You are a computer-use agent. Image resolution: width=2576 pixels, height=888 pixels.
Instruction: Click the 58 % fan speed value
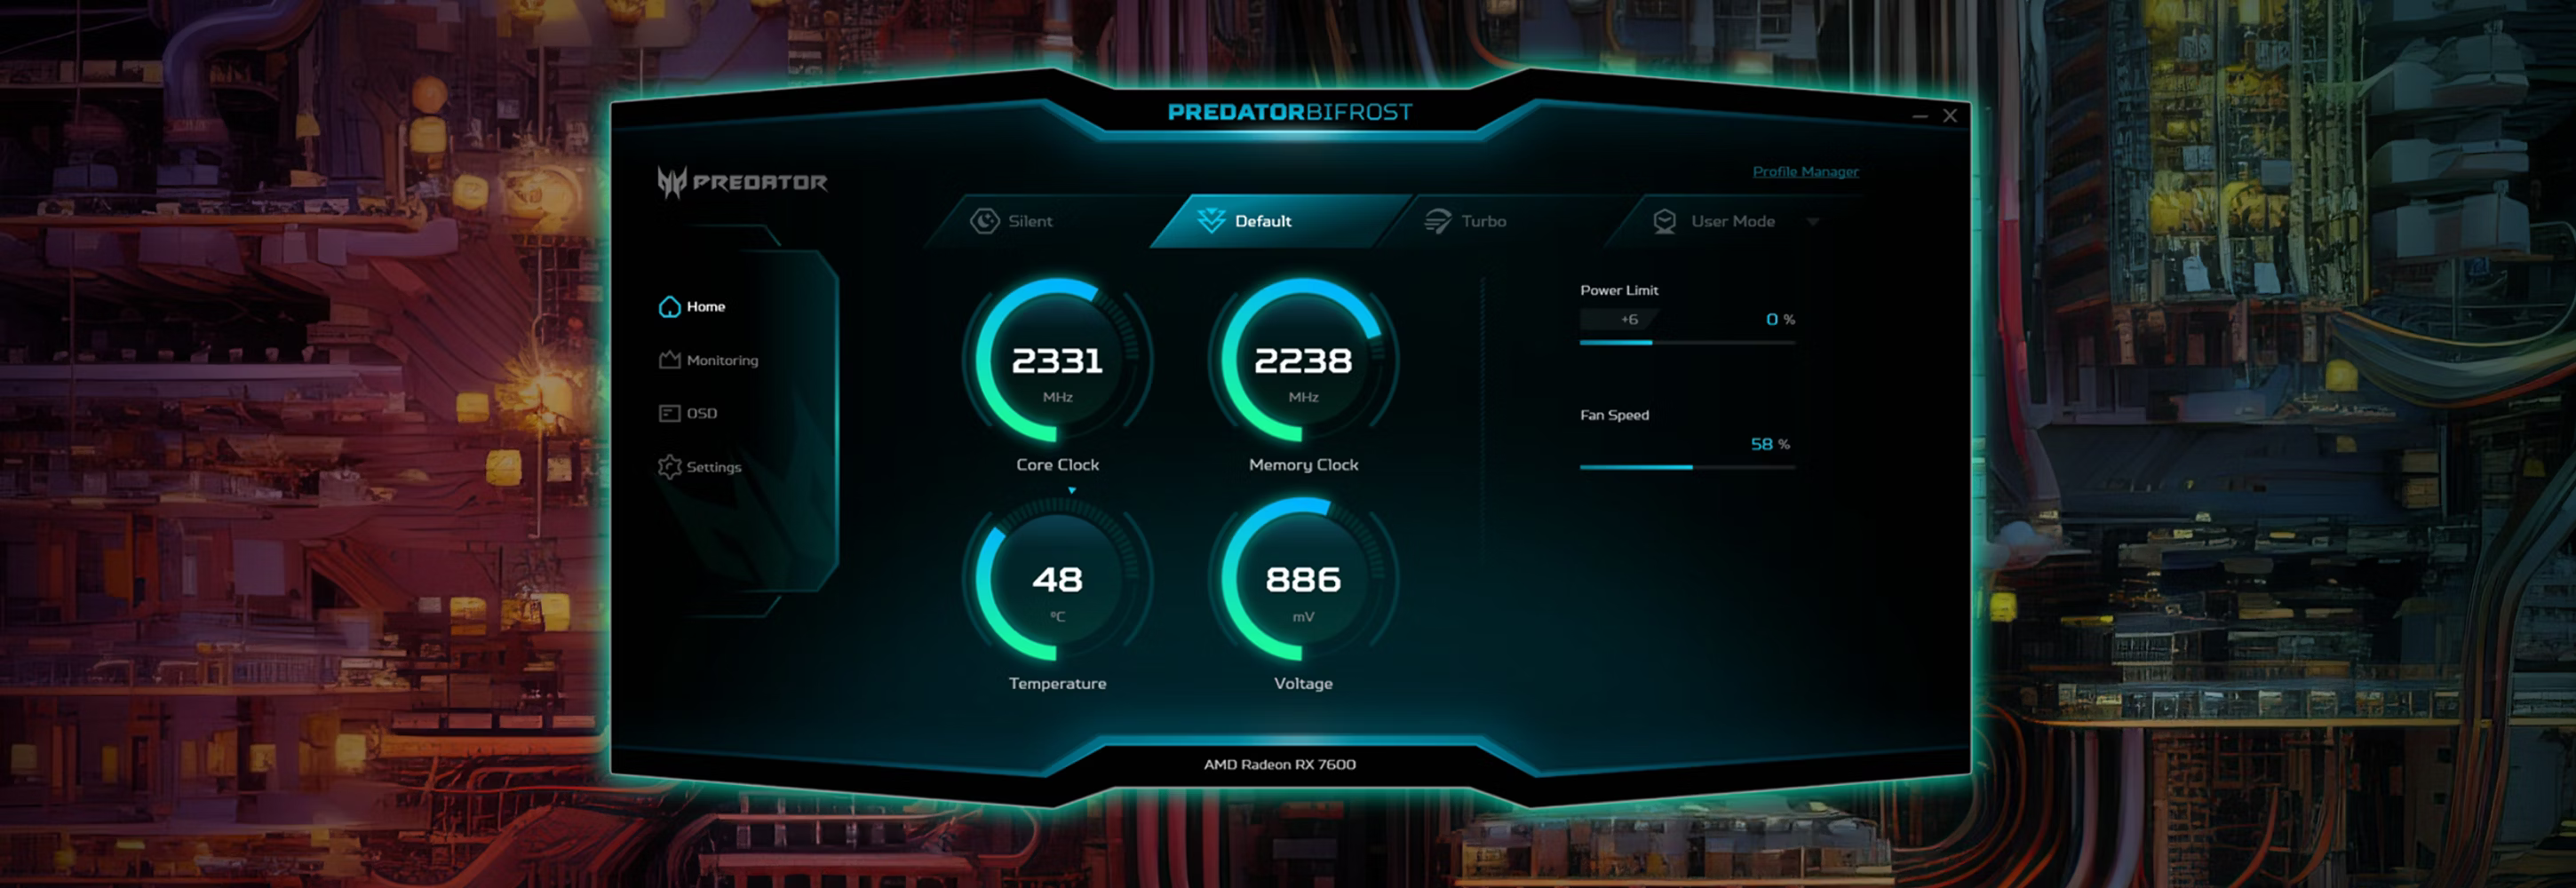(1770, 444)
